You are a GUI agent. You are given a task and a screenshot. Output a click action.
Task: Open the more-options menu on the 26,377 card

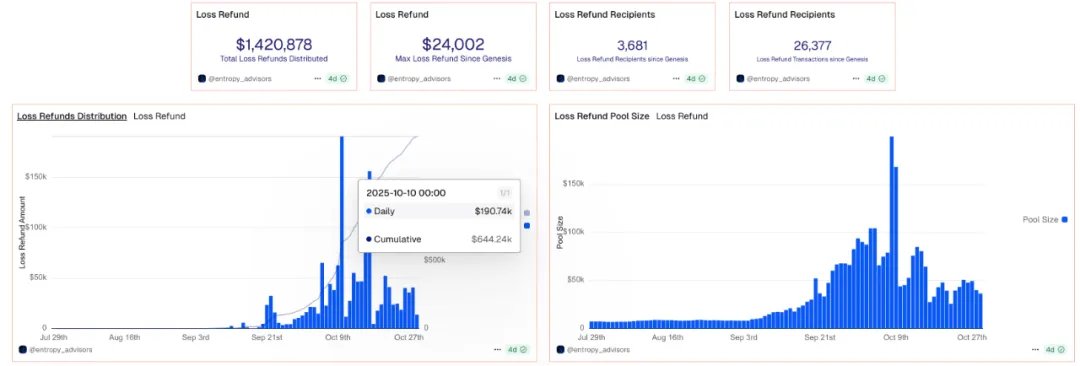tap(855, 79)
